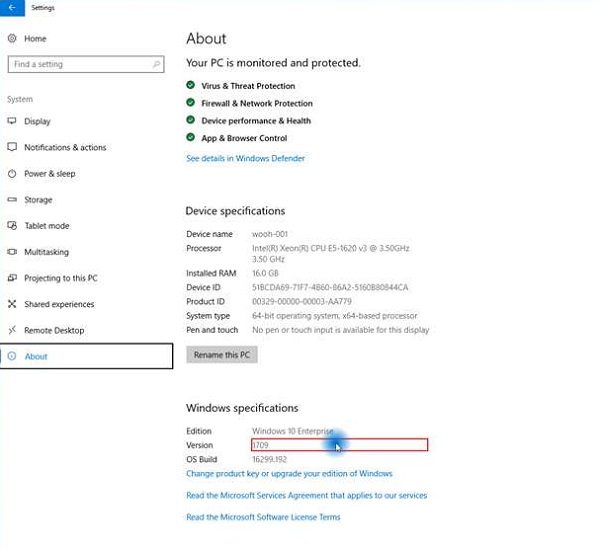Image resolution: width=600 pixels, height=550 pixels.
Task: Click the Shared experiences icon
Action: (12, 304)
